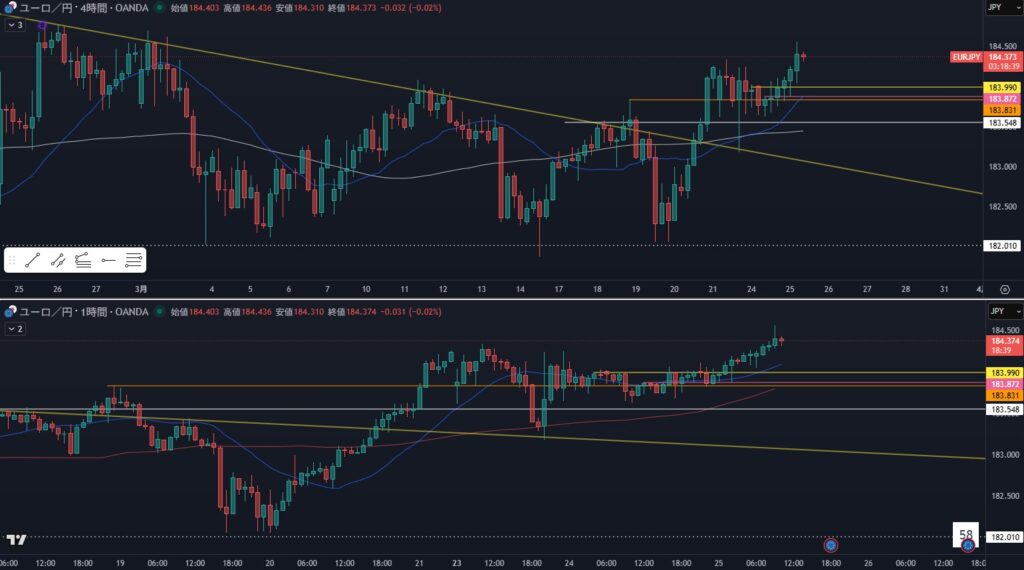Expand the indicator legend showing 2 on lower chart
Viewport: 1024px width, 570px height.
point(14,327)
